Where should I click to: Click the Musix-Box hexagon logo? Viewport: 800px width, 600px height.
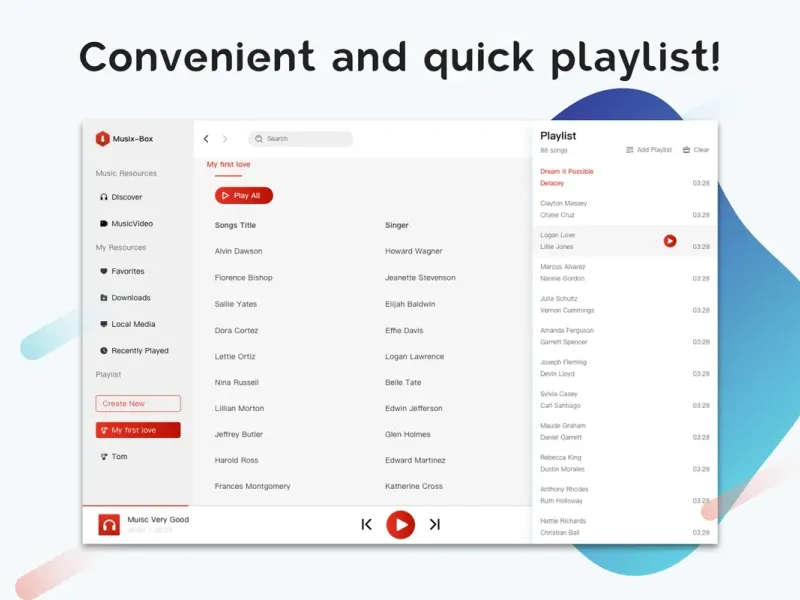103,139
